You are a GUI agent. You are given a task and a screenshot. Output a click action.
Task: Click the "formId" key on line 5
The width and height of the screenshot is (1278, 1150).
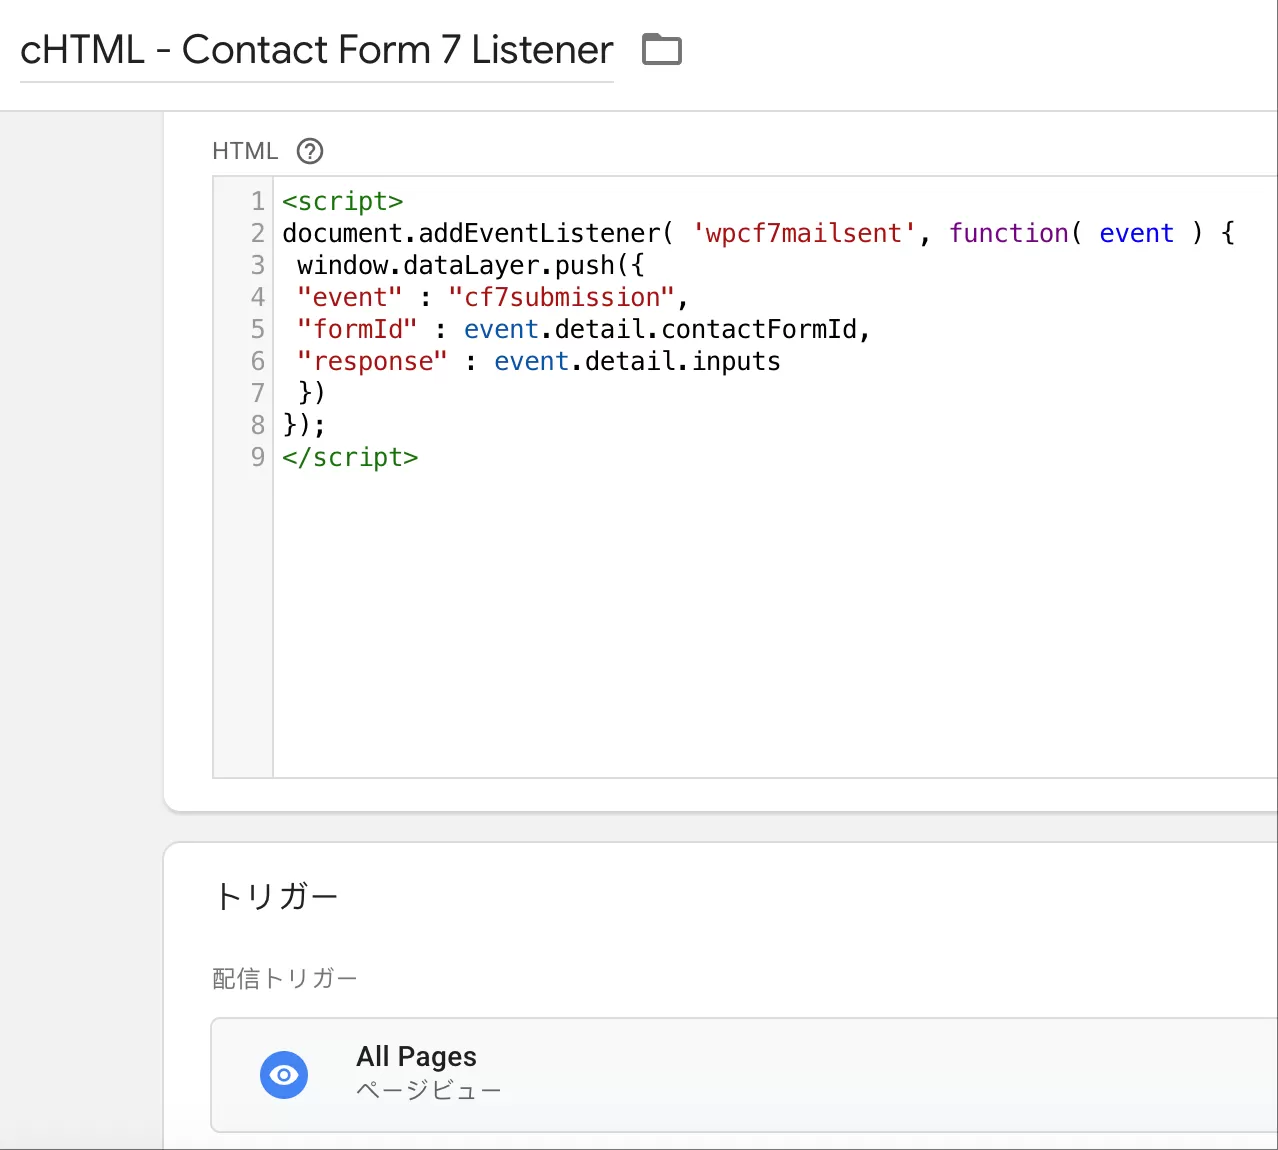[357, 329]
